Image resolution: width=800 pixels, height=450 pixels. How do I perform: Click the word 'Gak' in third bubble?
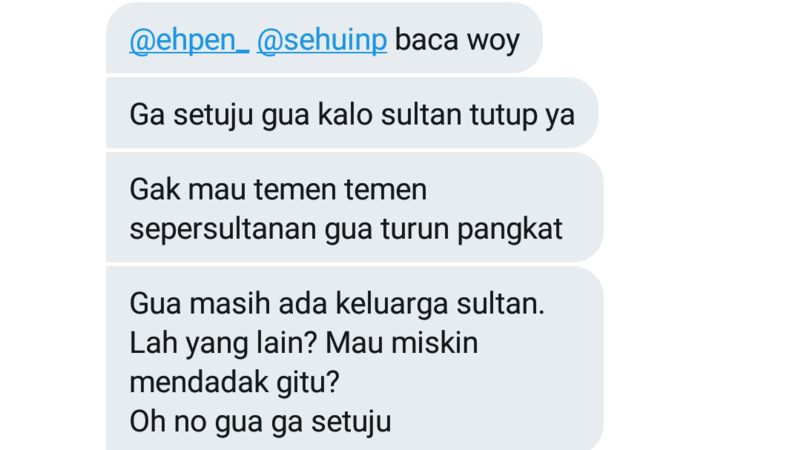tap(155, 189)
